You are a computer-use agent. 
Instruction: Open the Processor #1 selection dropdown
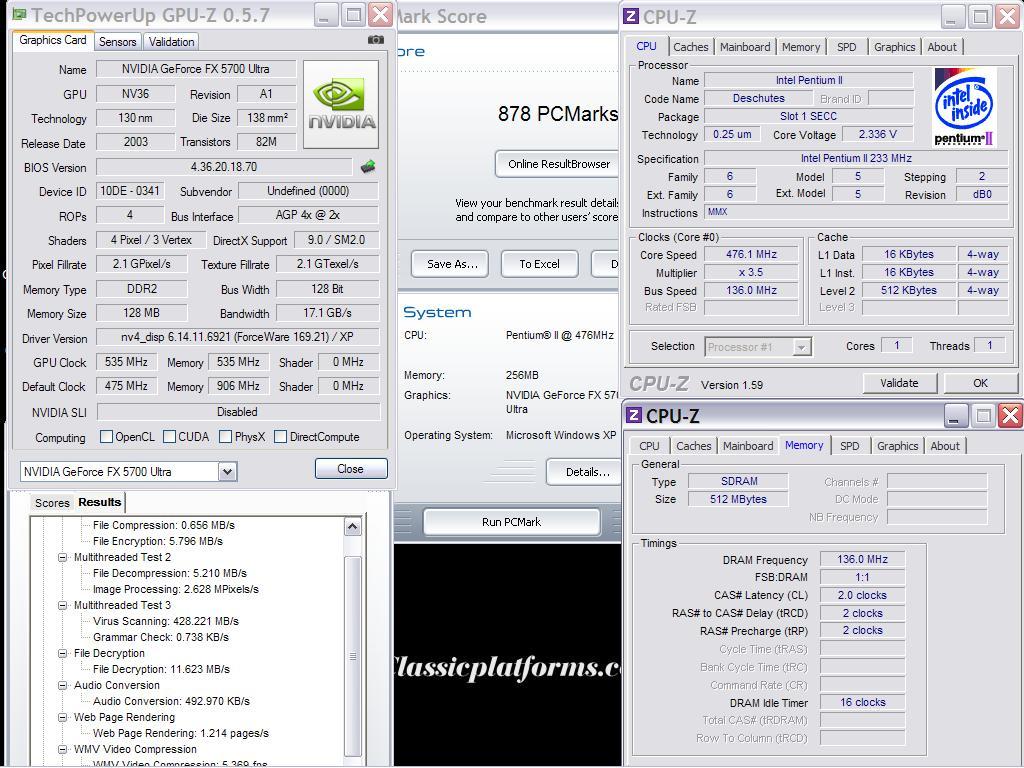tap(801, 347)
